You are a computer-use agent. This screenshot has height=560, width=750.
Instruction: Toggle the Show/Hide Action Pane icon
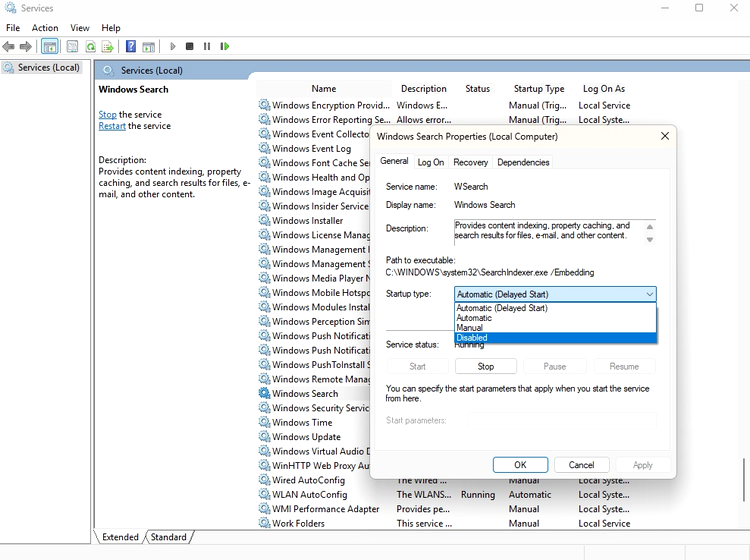[x=149, y=46]
